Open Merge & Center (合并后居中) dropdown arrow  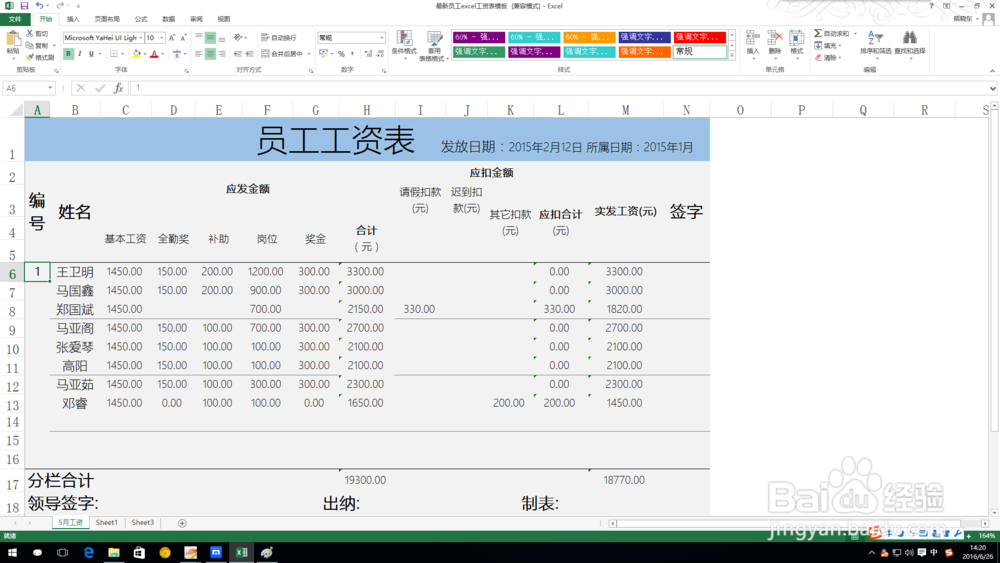pyautogui.click(x=309, y=54)
